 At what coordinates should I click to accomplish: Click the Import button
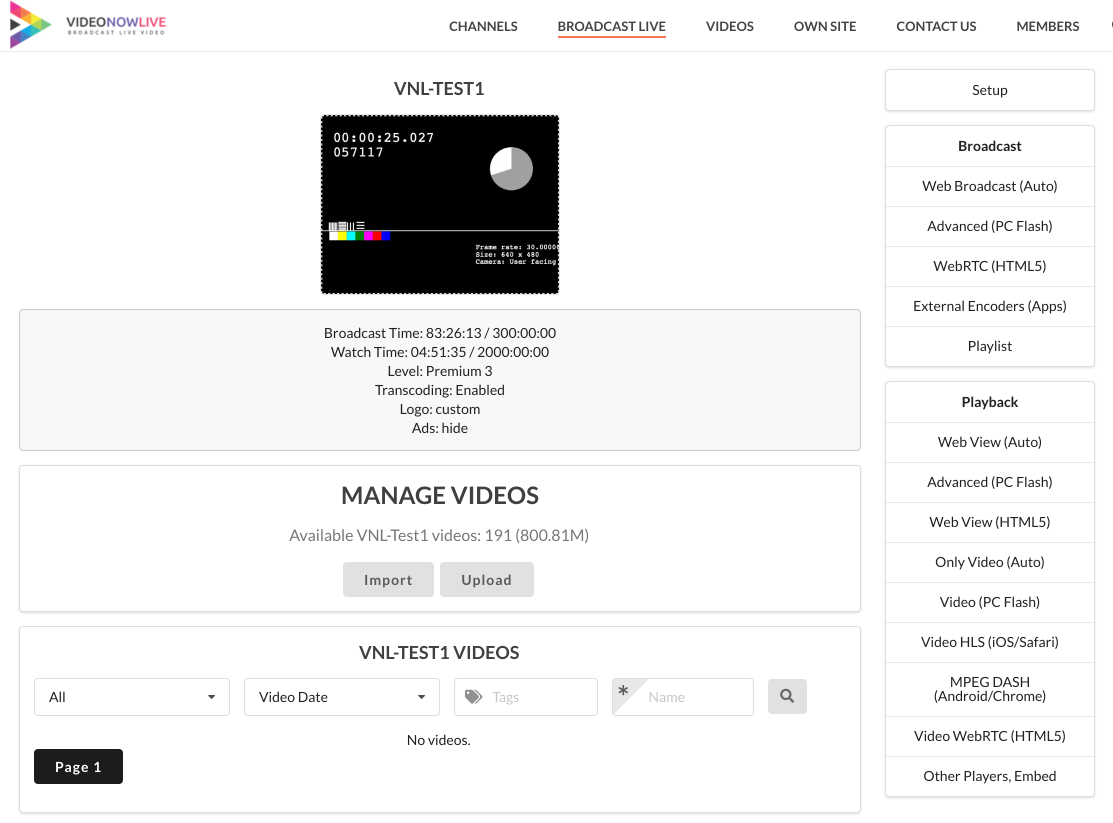pos(388,579)
